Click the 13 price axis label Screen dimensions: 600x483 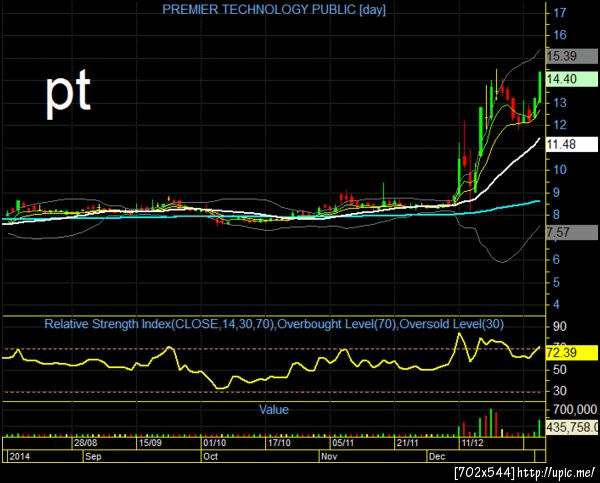click(x=560, y=103)
